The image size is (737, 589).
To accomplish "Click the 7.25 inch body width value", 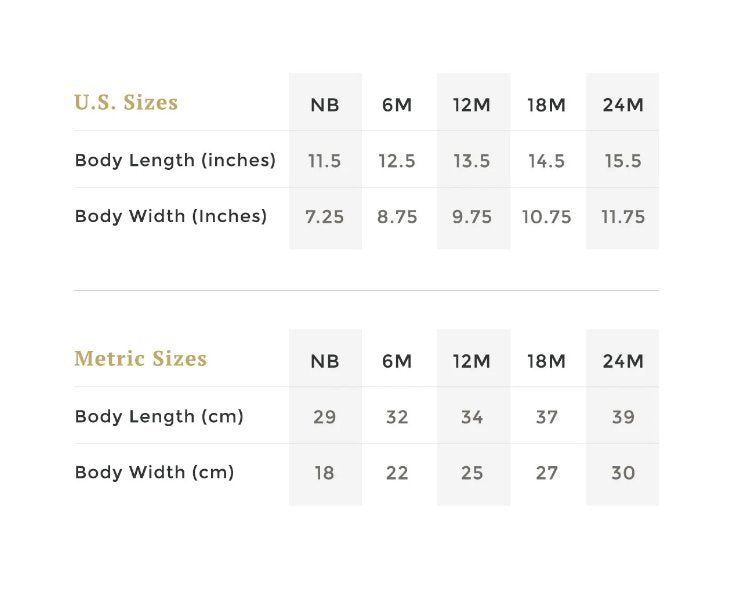I will pyautogui.click(x=325, y=217).
